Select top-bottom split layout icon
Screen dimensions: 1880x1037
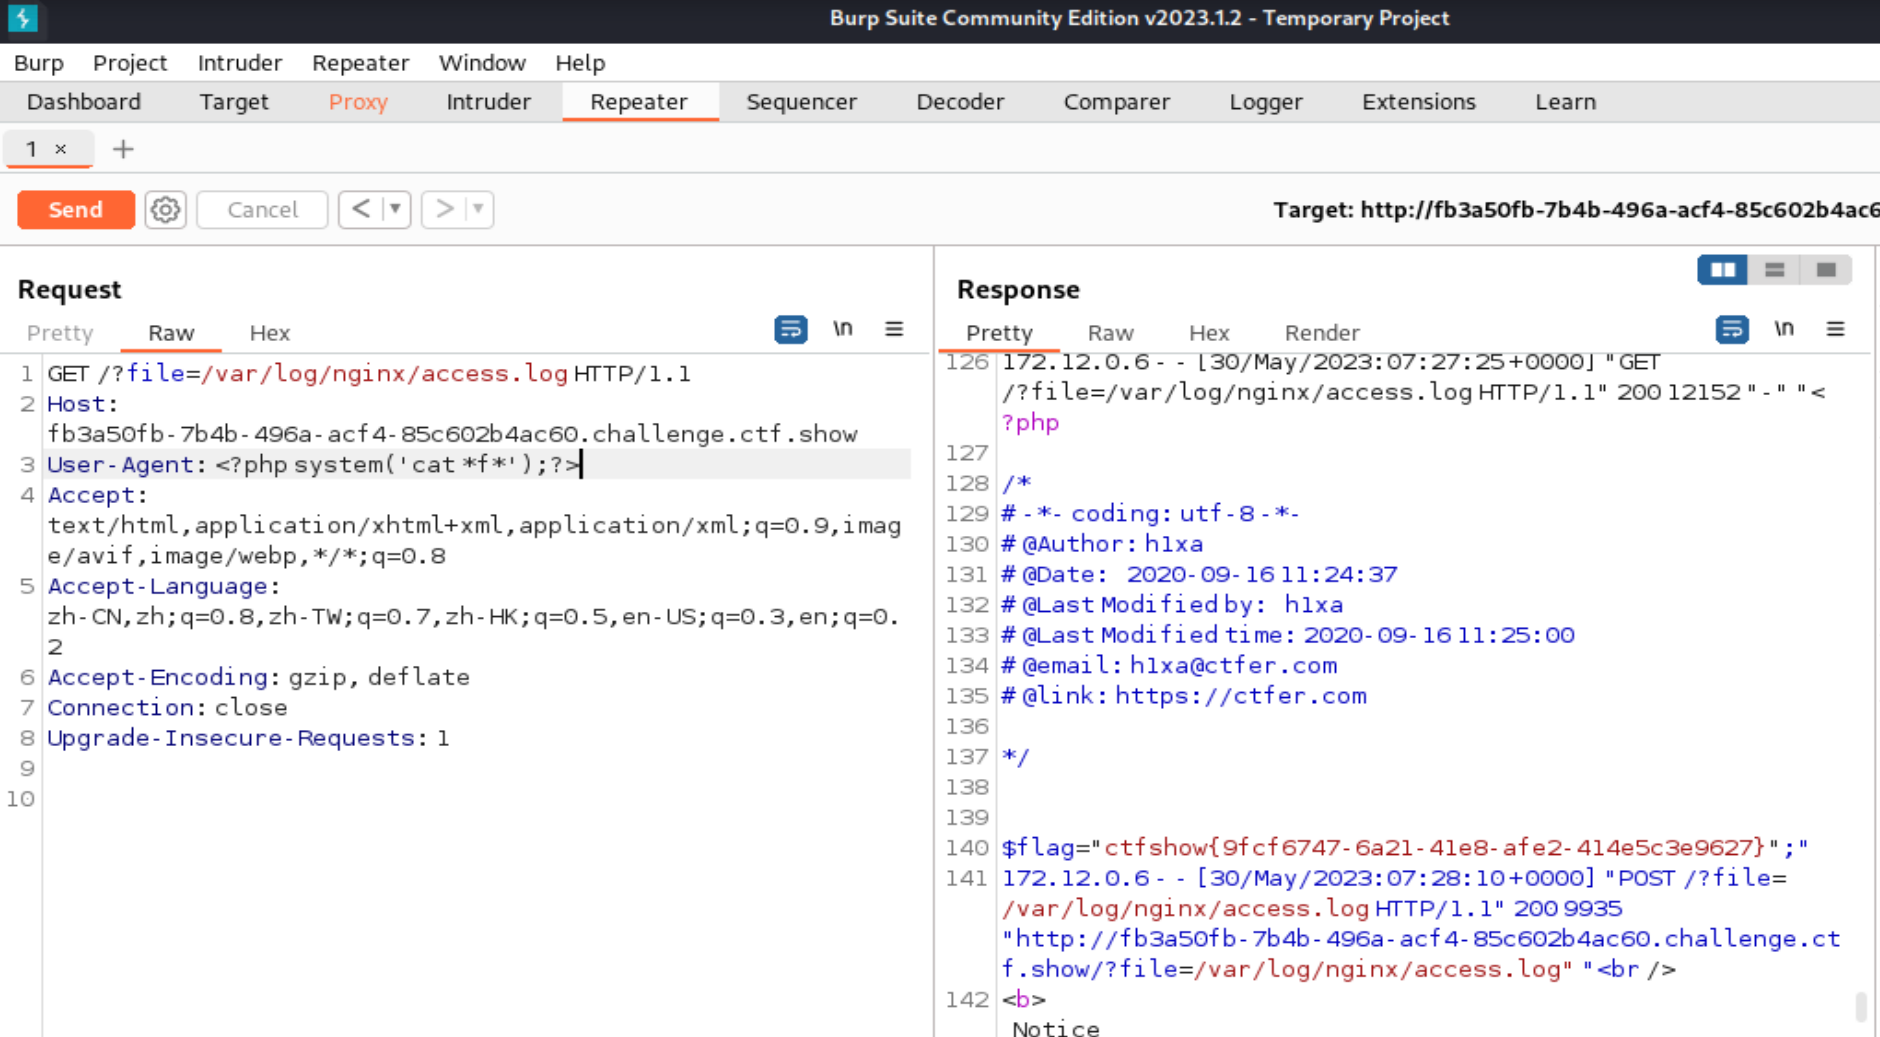tap(1775, 270)
